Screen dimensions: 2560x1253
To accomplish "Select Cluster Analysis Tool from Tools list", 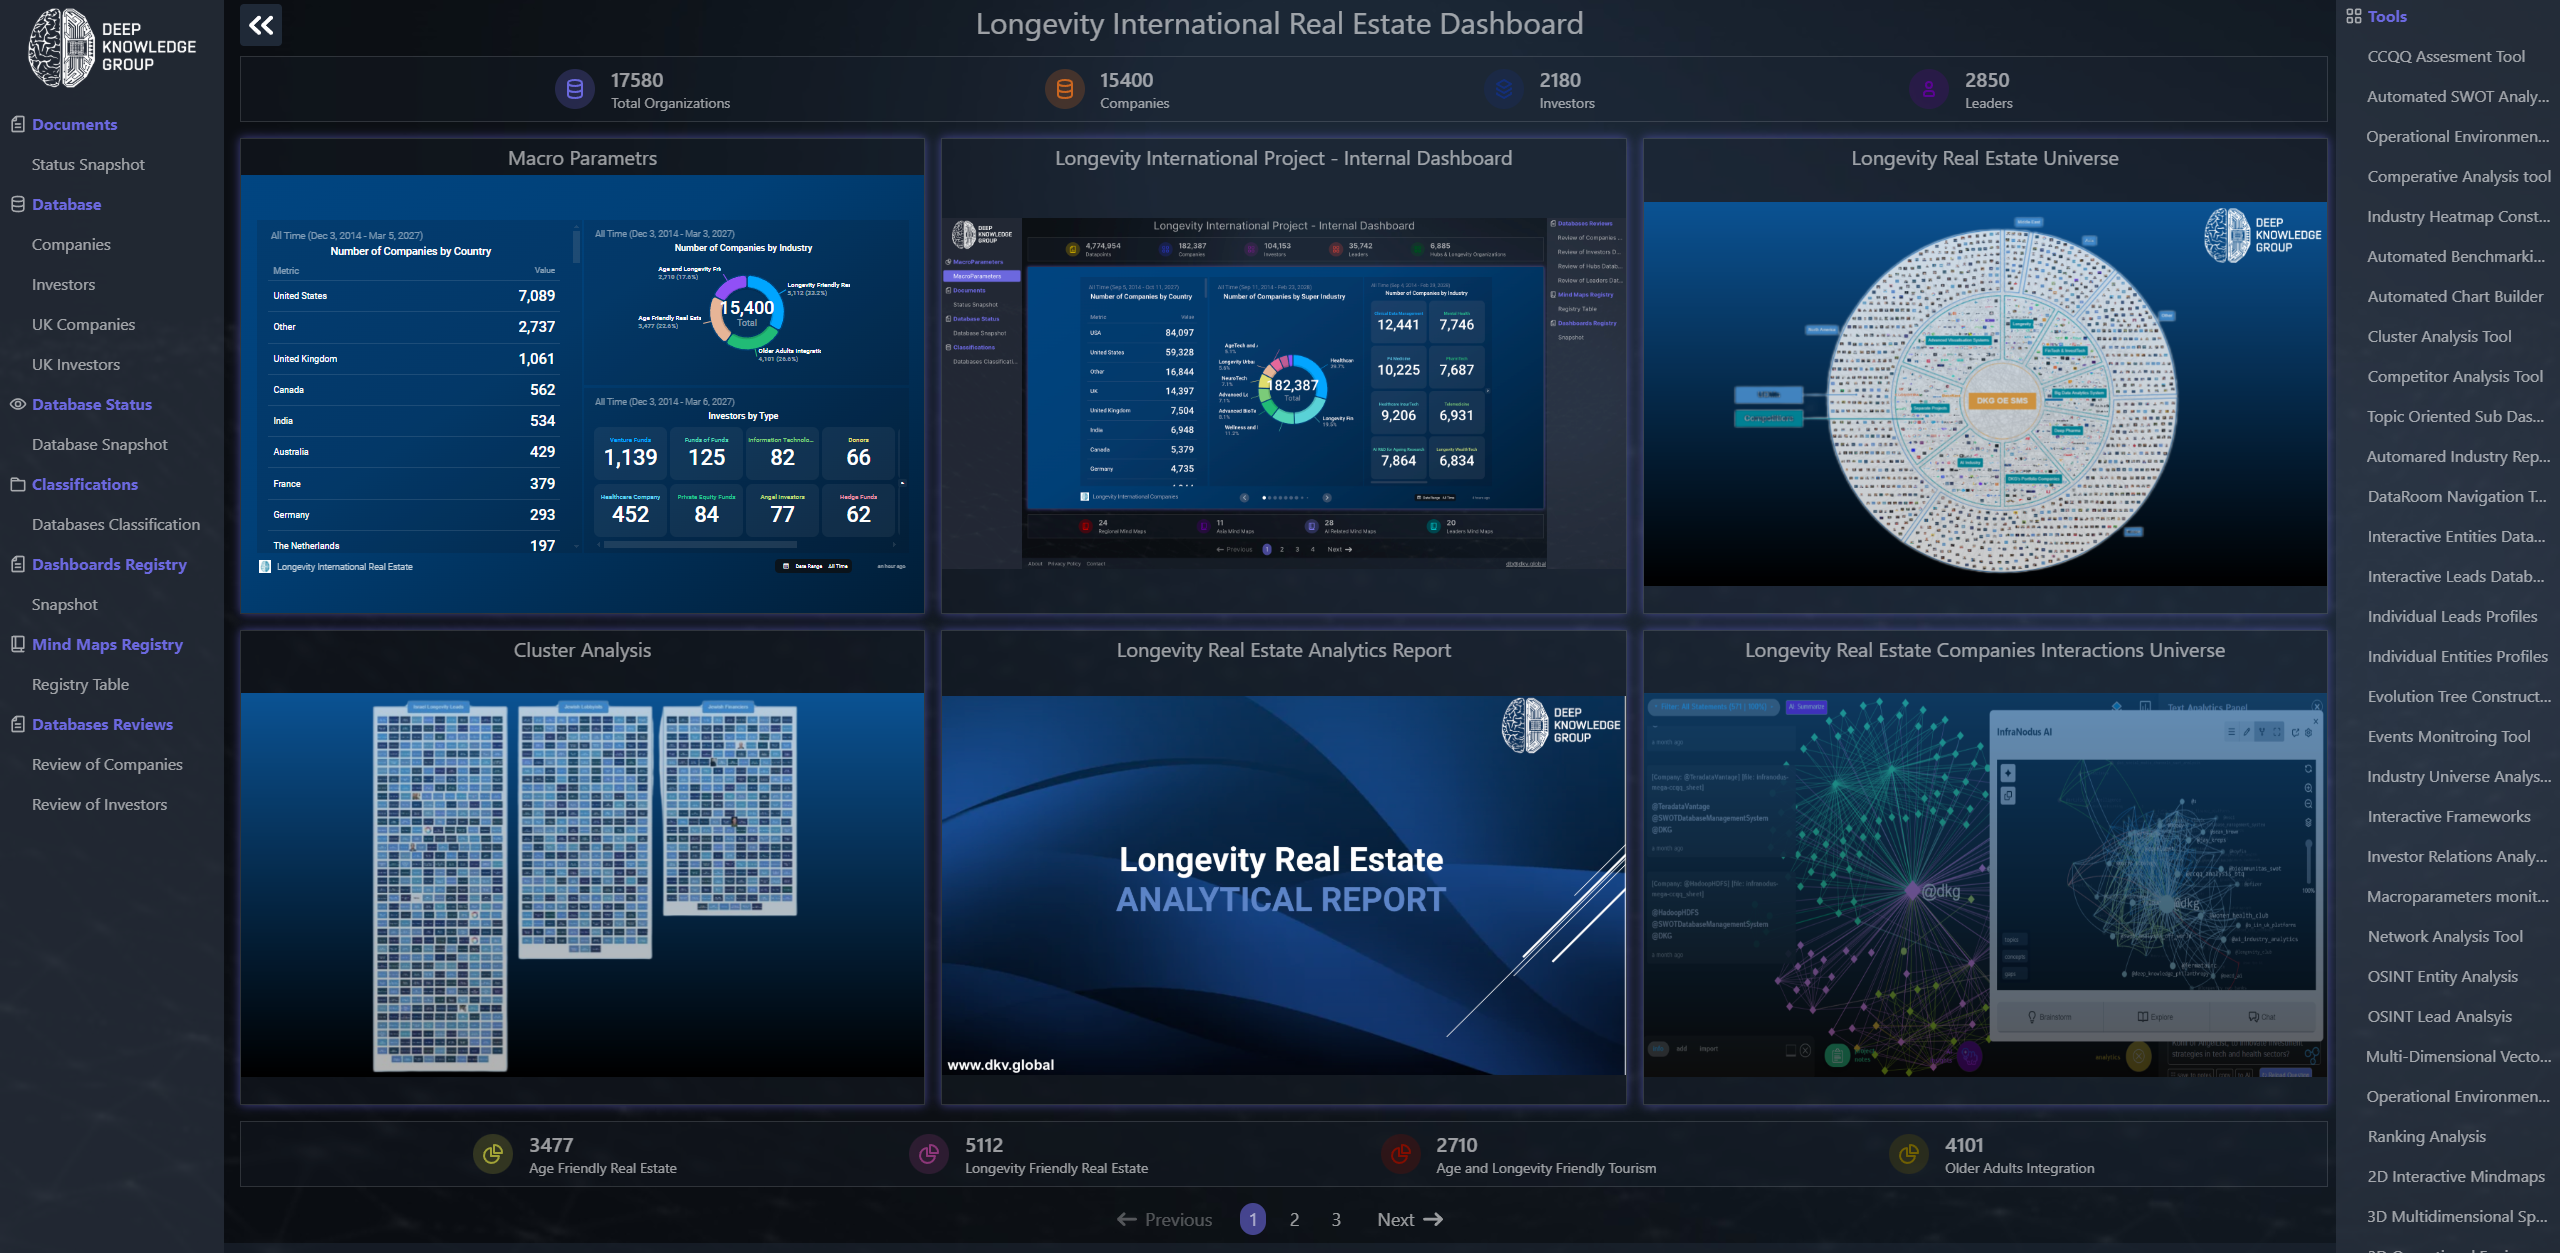I will [x=2439, y=336].
